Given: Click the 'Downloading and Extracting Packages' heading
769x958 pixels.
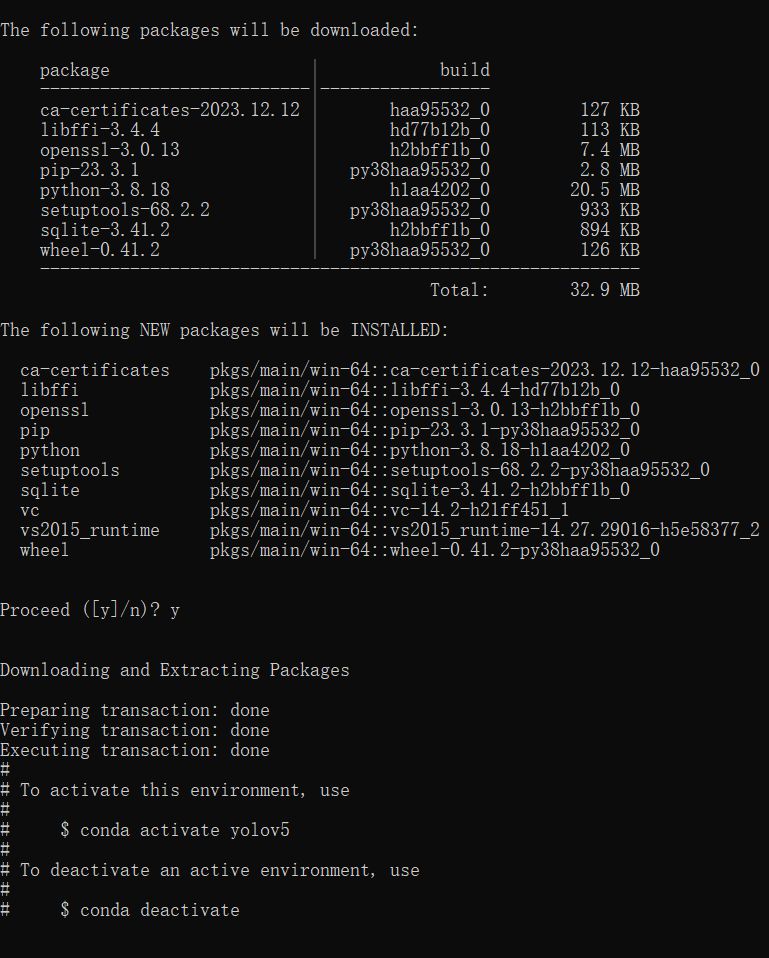Looking at the screenshot, I should coord(175,670).
